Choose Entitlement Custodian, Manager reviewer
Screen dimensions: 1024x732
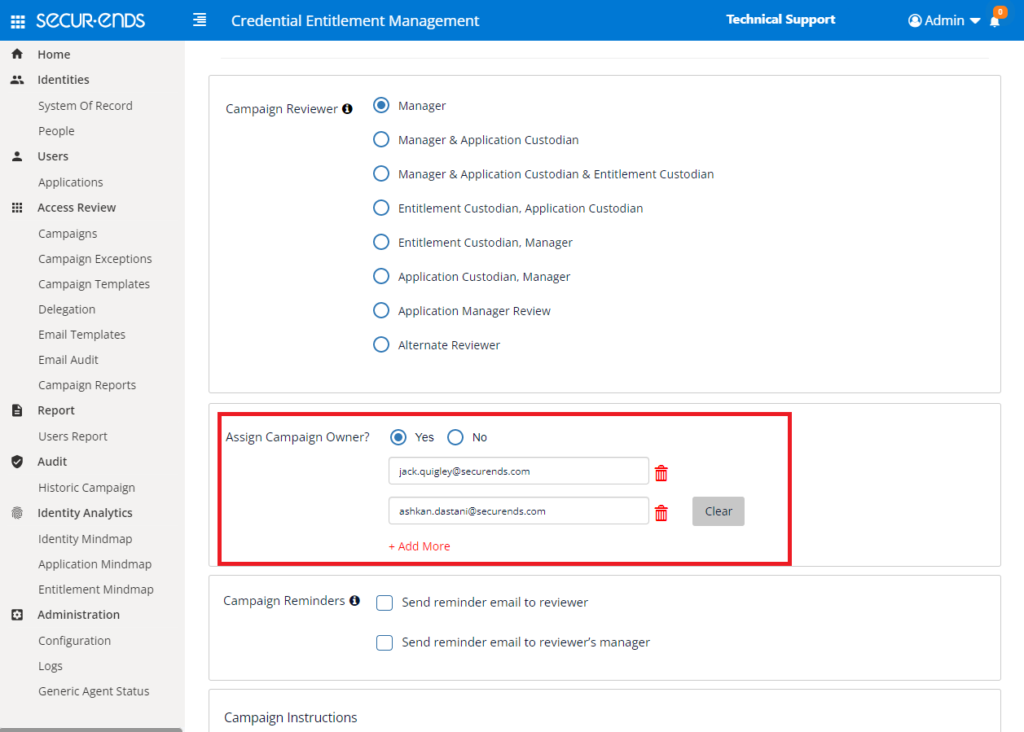(x=381, y=242)
